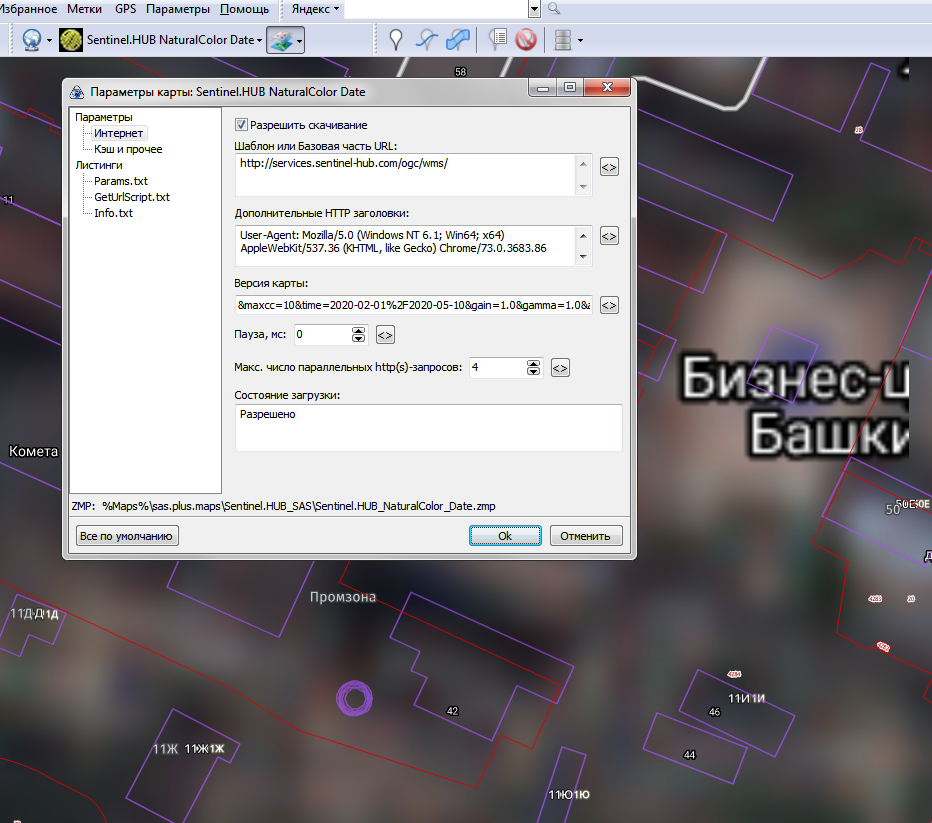Click the tile source globe icon
Viewport: 932px width, 823px height.
click(x=32, y=40)
